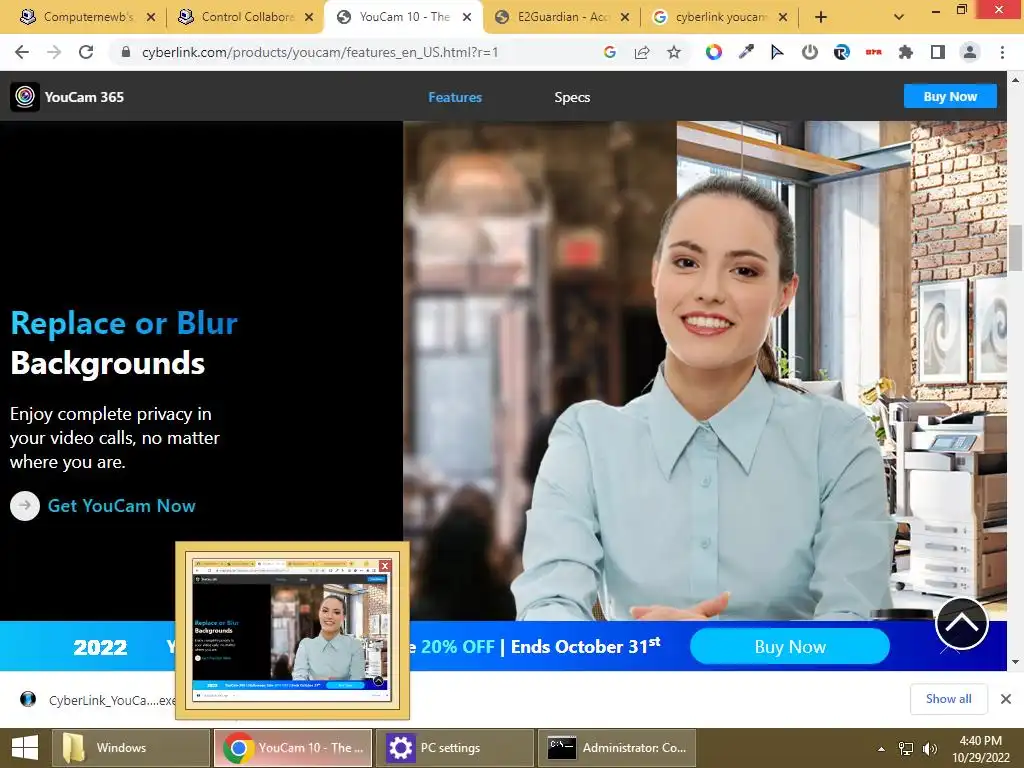
Task: Click the scrollbar up arrow
Action: 1015,80
